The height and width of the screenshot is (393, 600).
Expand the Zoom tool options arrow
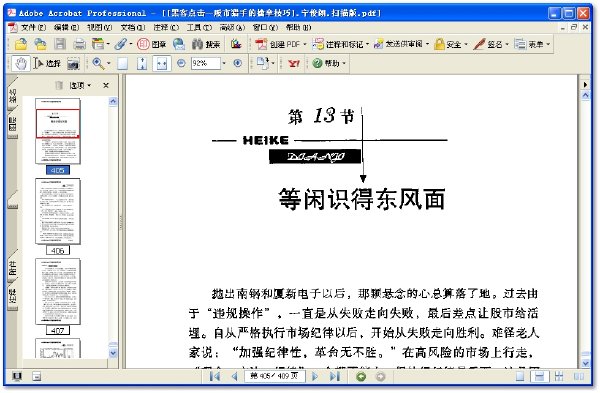click(x=109, y=64)
